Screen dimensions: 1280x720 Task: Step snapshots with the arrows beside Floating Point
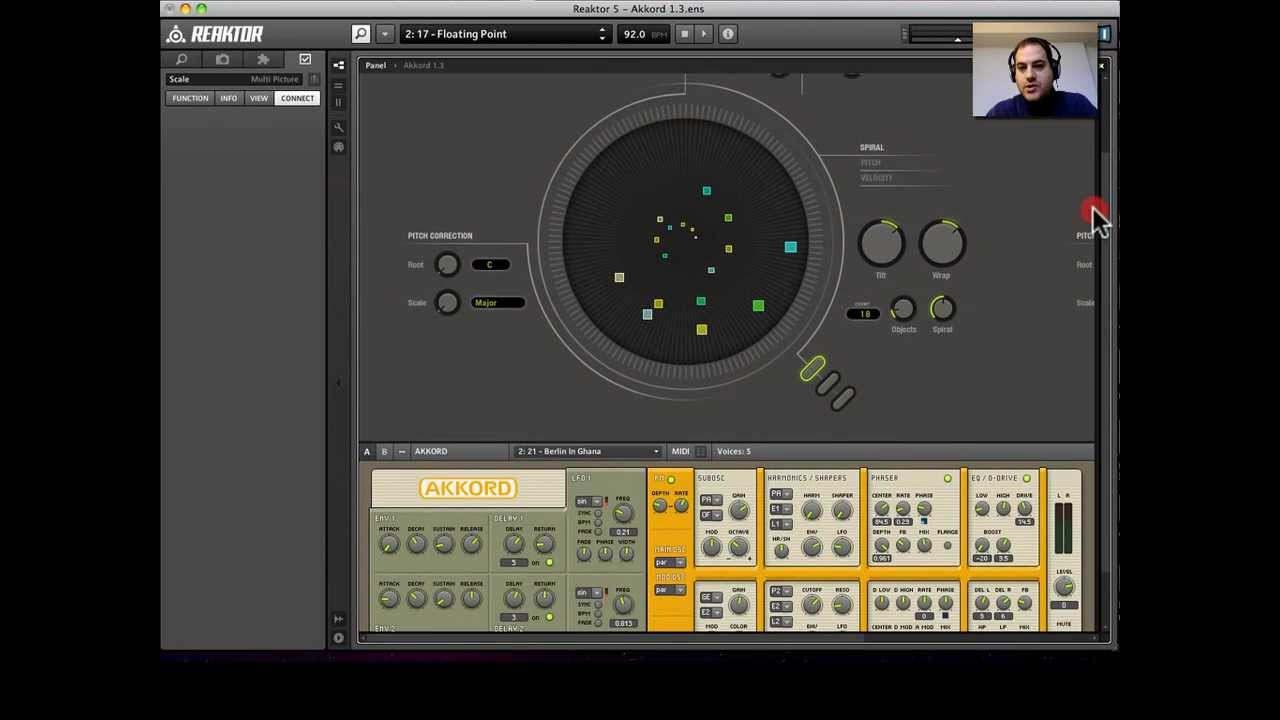pyautogui.click(x=602, y=34)
